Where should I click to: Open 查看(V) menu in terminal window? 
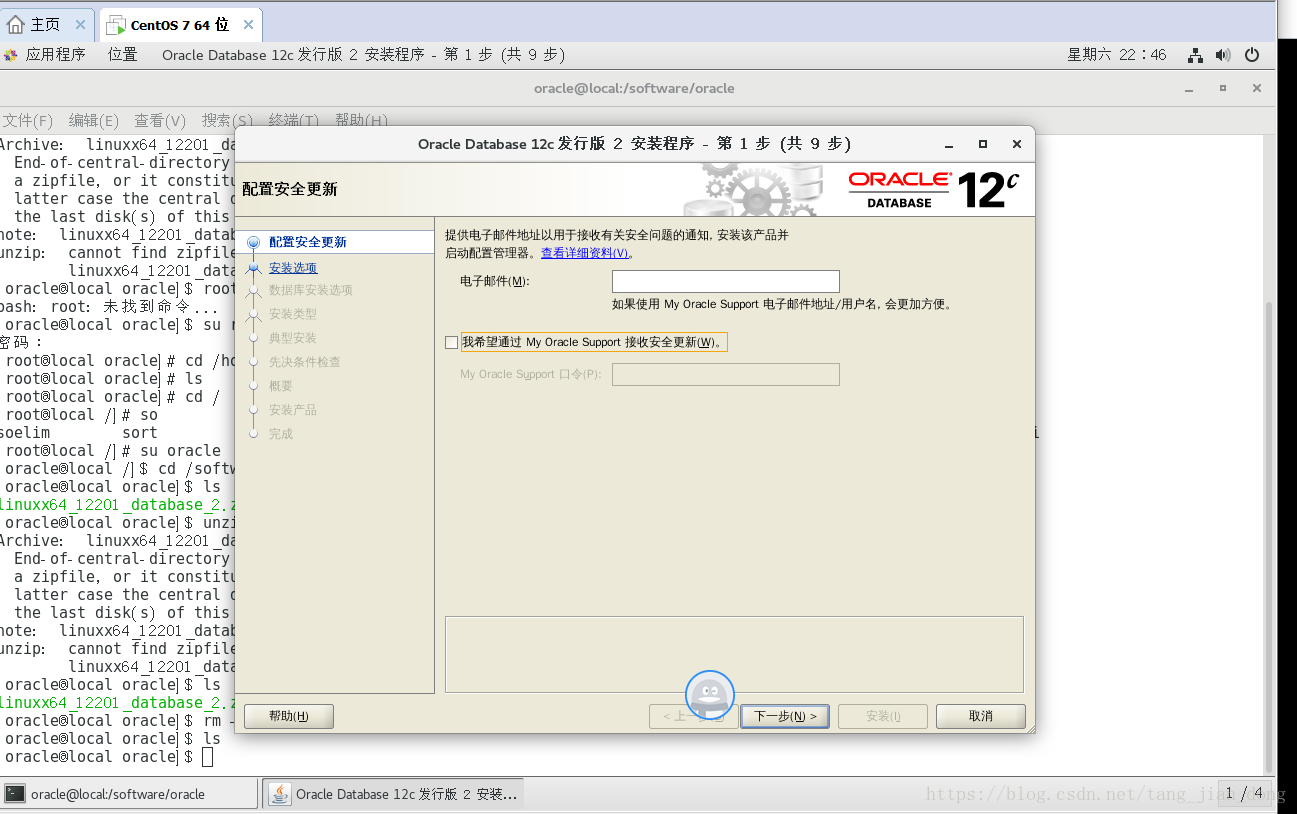click(x=160, y=120)
